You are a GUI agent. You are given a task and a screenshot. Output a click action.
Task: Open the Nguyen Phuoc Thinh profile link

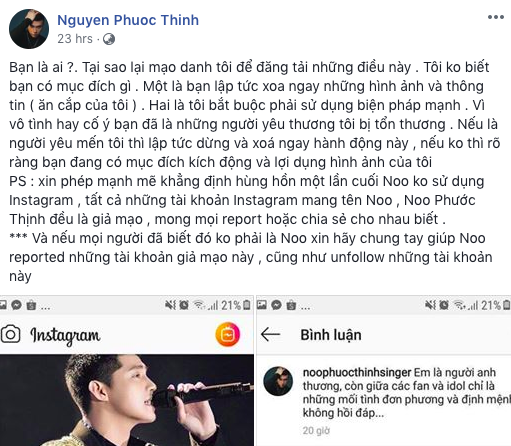pyautogui.click(x=128, y=20)
